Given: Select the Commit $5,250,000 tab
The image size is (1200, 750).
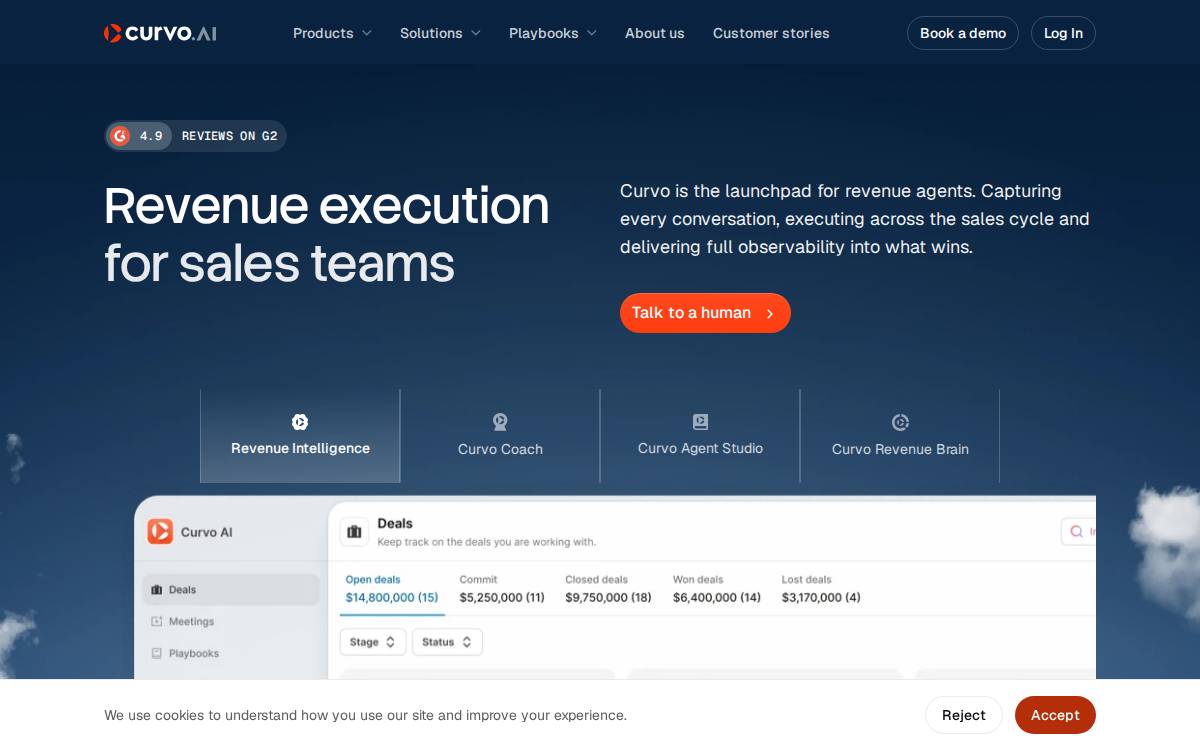Looking at the screenshot, I should (x=502, y=589).
